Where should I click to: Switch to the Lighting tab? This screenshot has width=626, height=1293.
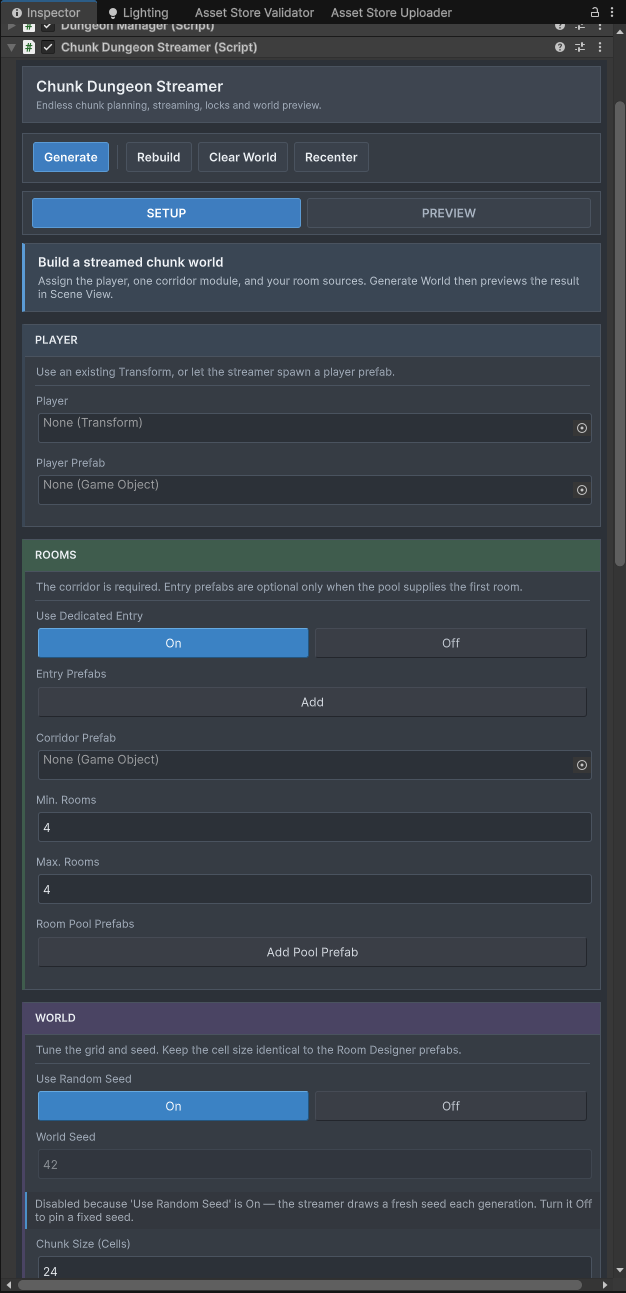(138, 12)
